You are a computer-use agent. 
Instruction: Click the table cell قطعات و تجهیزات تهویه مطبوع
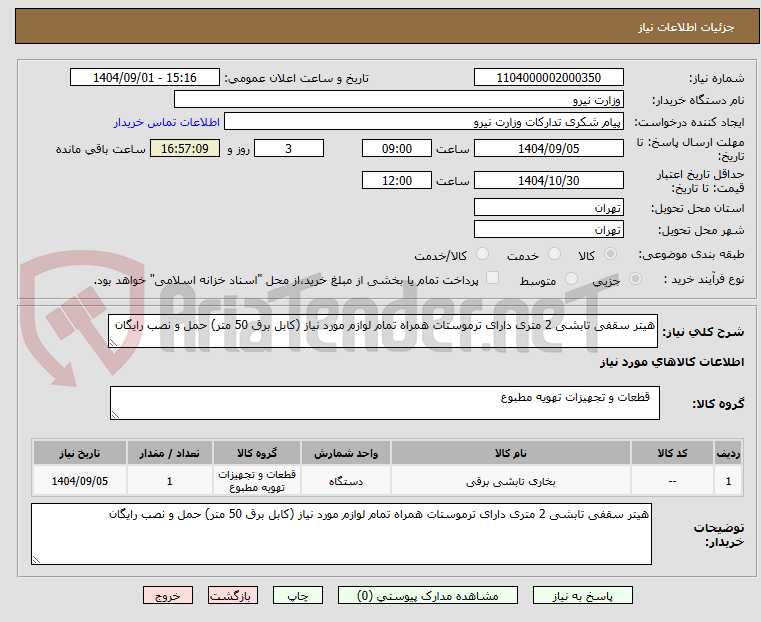(257, 481)
